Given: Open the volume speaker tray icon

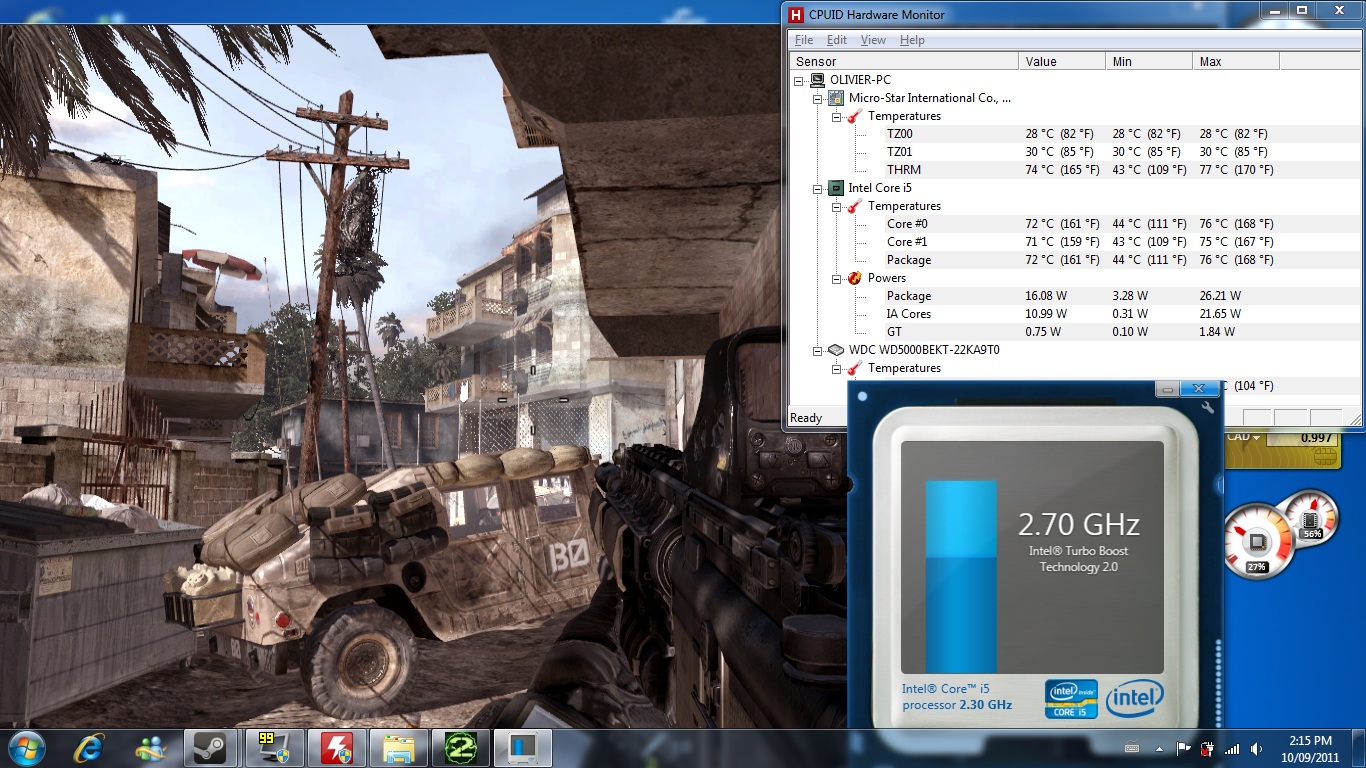Looking at the screenshot, I should tap(1256, 748).
